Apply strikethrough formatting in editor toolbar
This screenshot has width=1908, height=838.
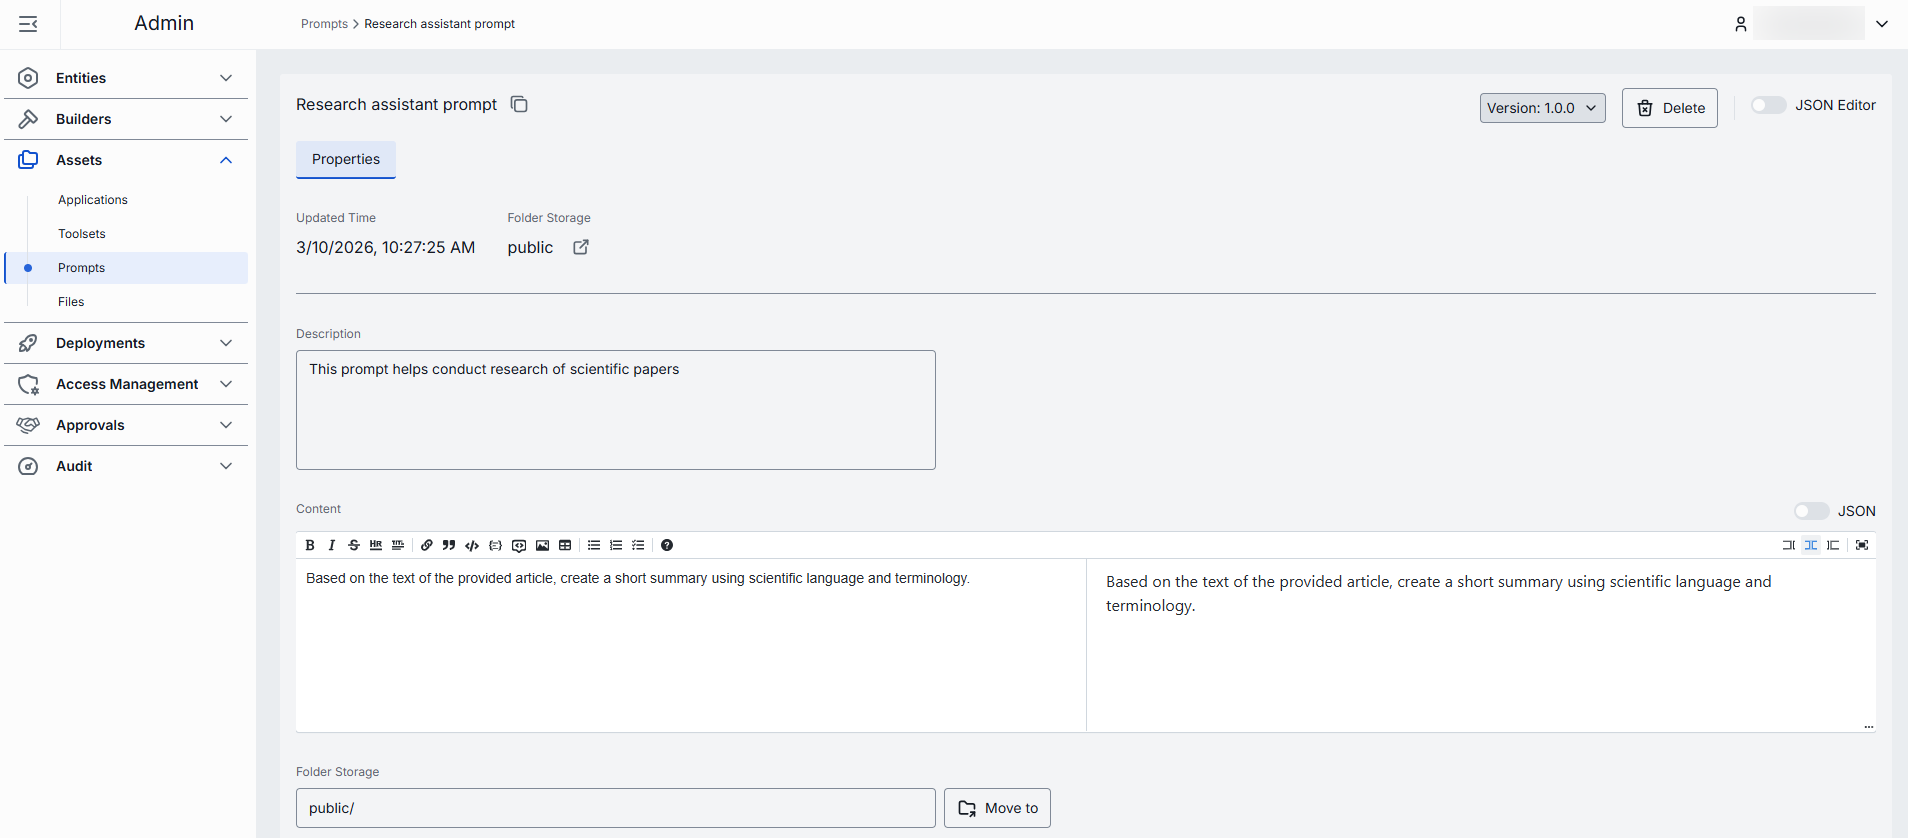(x=354, y=545)
